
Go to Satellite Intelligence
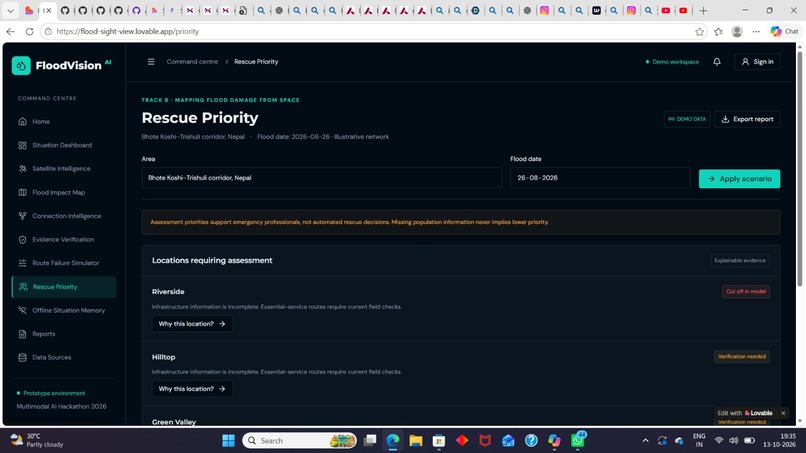pyautogui.click(x=64, y=169)
